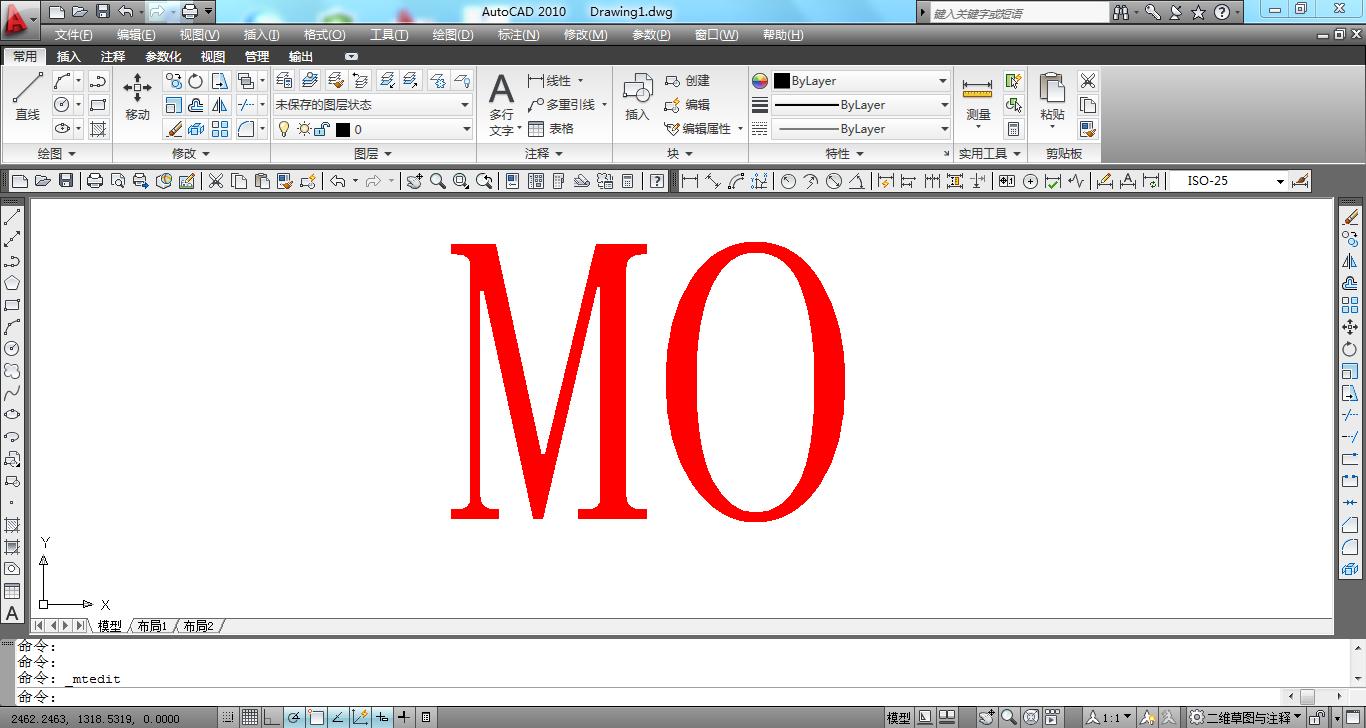Switch to the 注释 ribbon tab
The width and height of the screenshot is (1366, 728).
pyautogui.click(x=113, y=57)
